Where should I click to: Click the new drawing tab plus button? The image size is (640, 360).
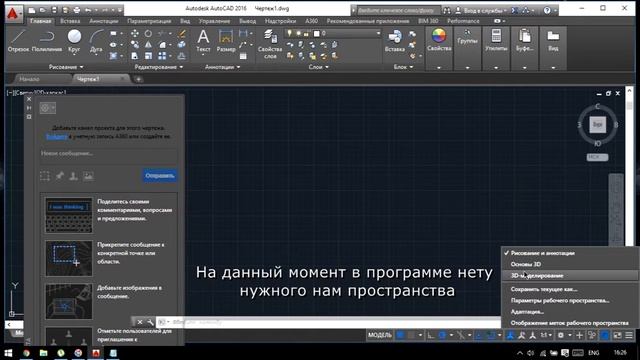click(138, 79)
